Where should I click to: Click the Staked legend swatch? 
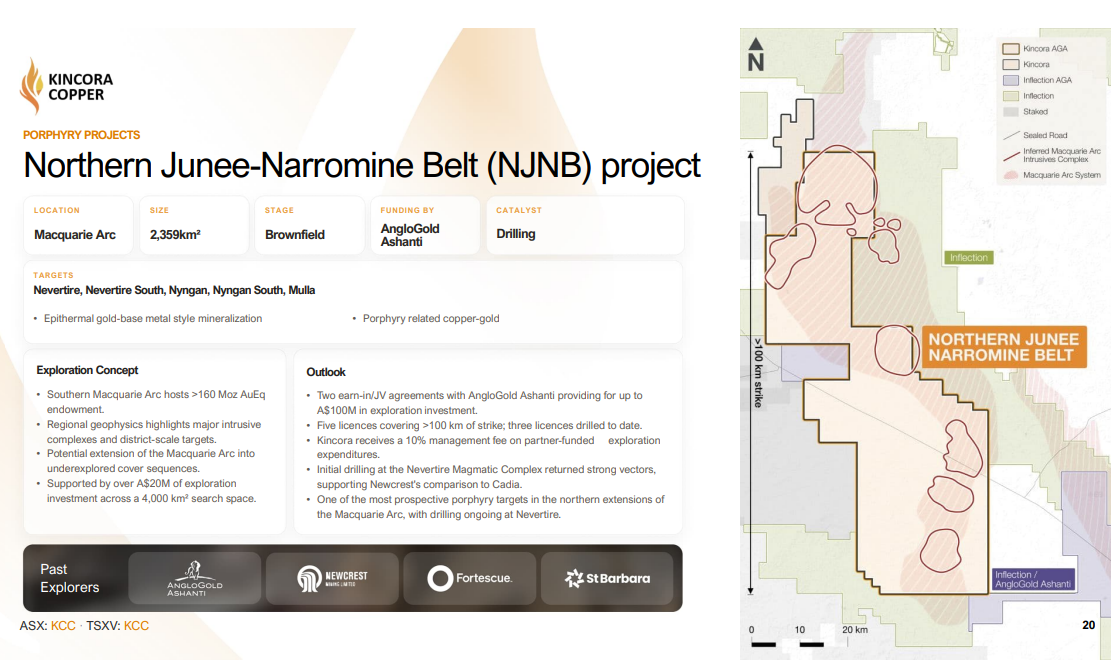click(1010, 111)
